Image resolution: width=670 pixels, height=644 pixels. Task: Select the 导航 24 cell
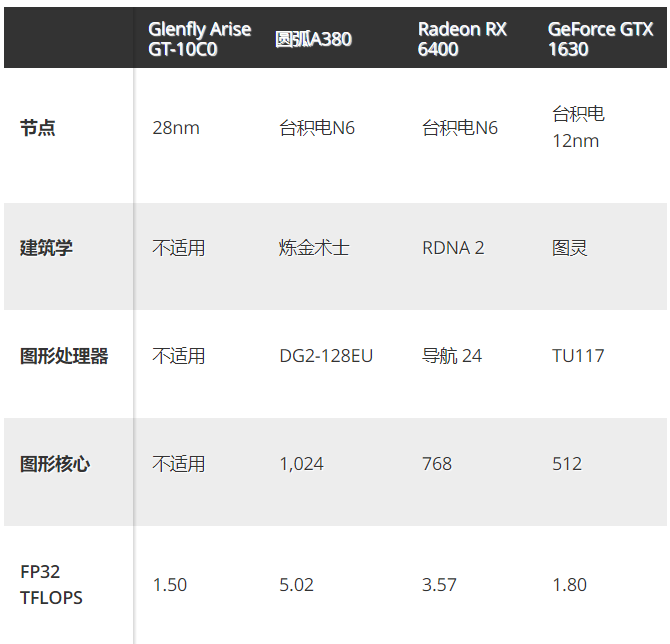[x=452, y=356]
